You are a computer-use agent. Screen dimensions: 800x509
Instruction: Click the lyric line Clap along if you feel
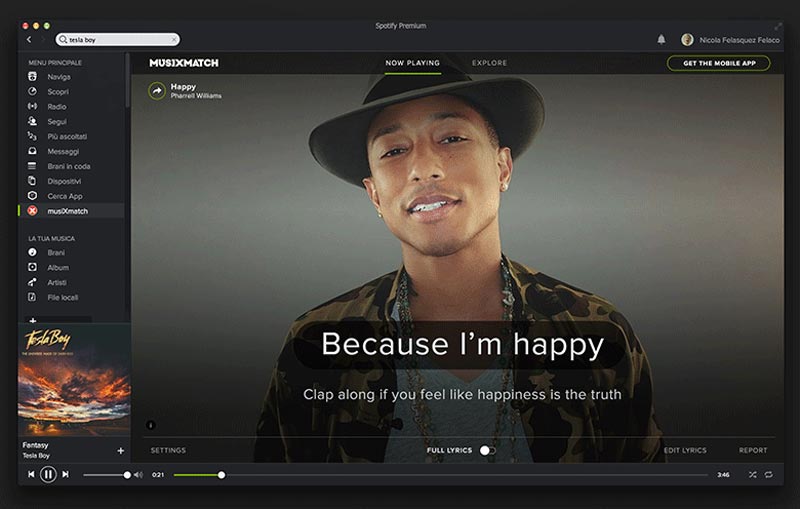[462, 394]
